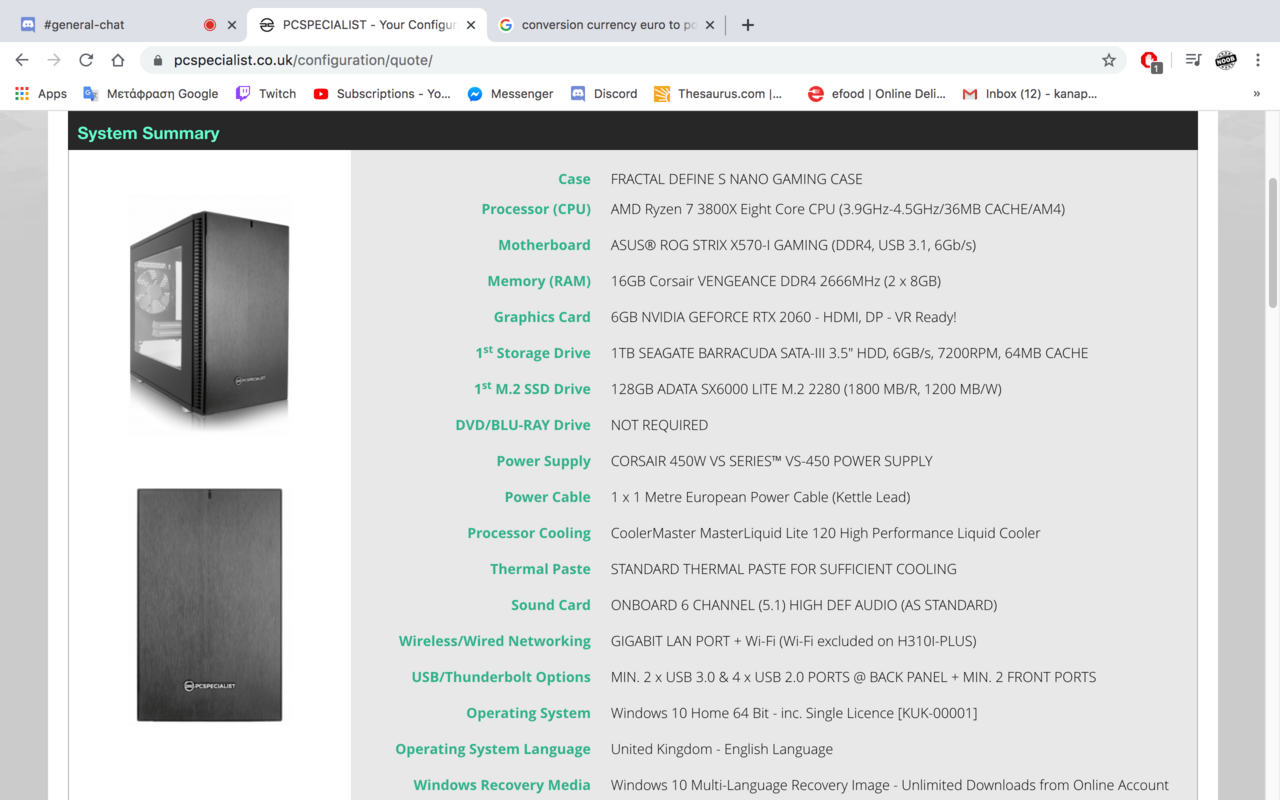The image size is (1280, 800).
Task: Click the Operating System Language label
Action: (493, 749)
